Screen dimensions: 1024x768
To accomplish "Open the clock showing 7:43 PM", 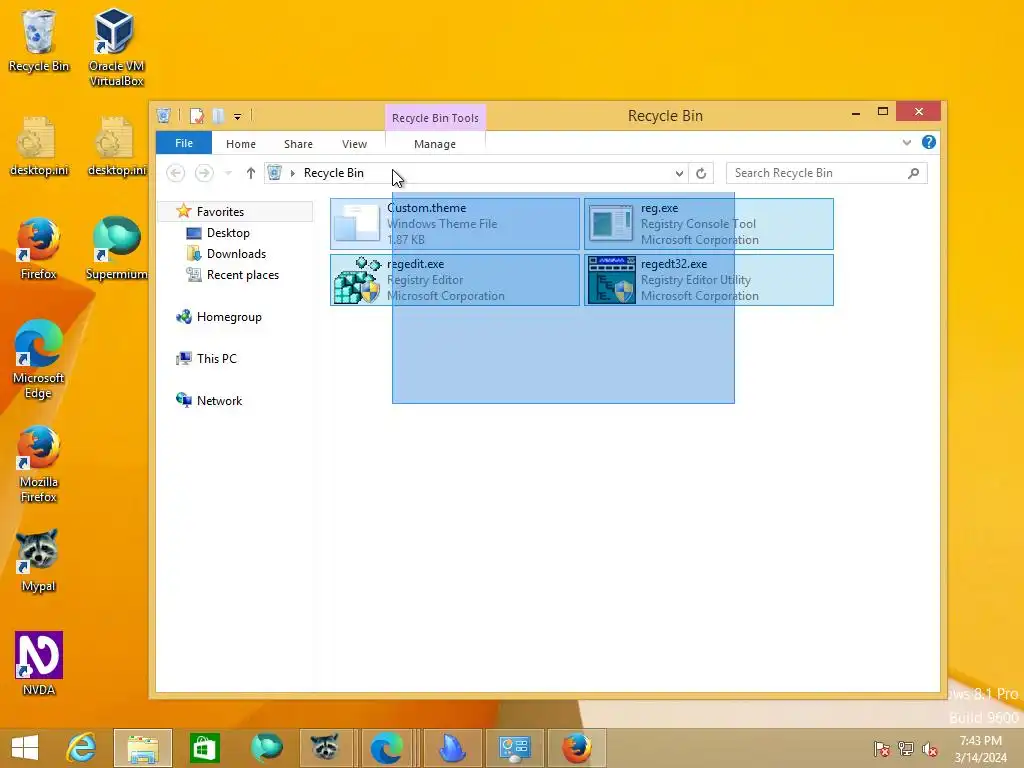I will (980, 748).
